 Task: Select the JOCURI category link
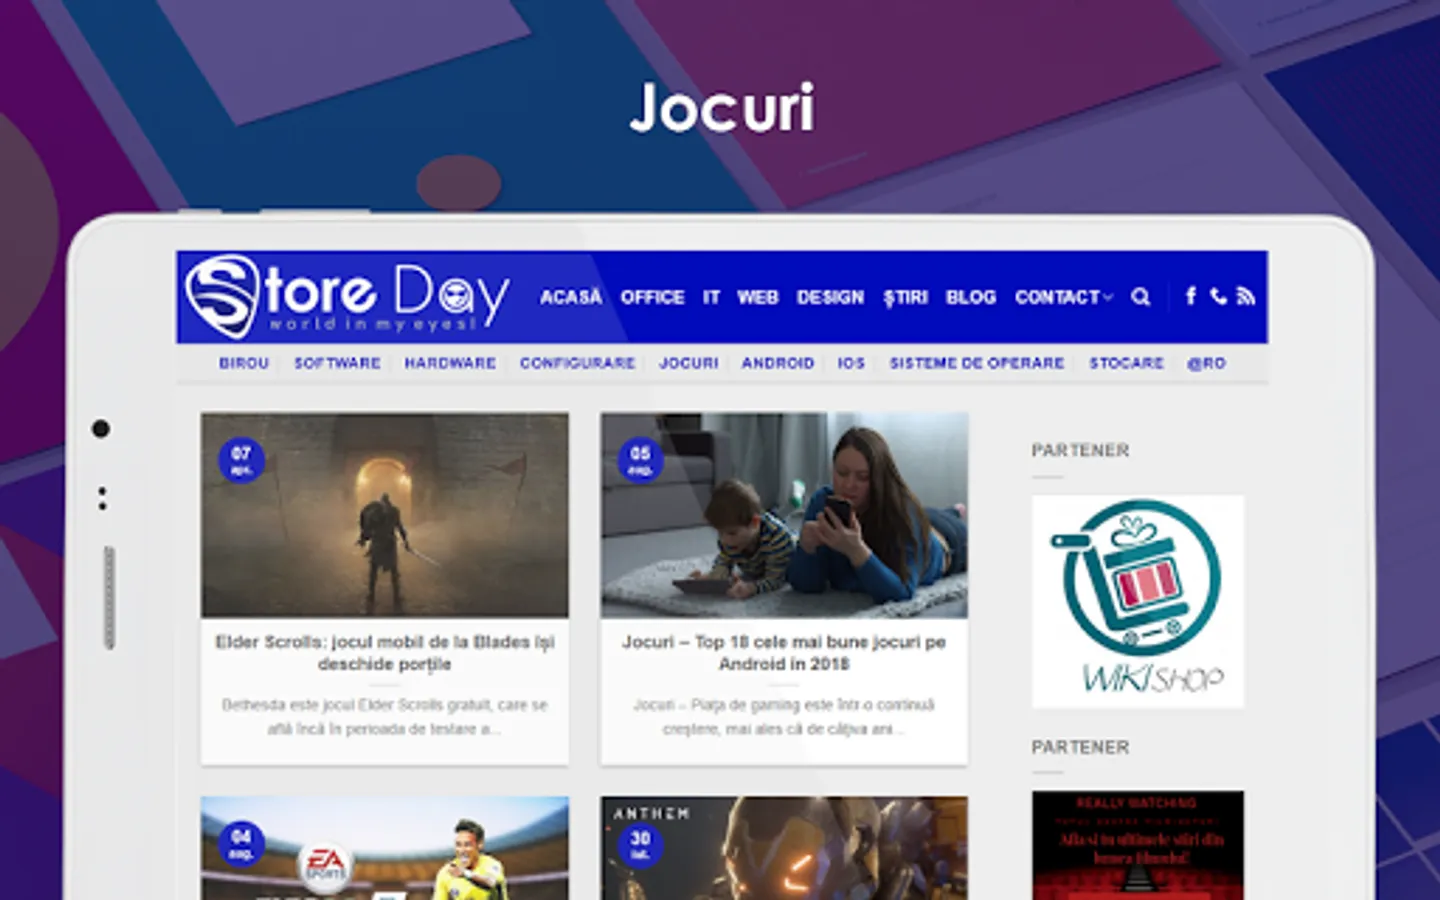pyautogui.click(x=688, y=363)
